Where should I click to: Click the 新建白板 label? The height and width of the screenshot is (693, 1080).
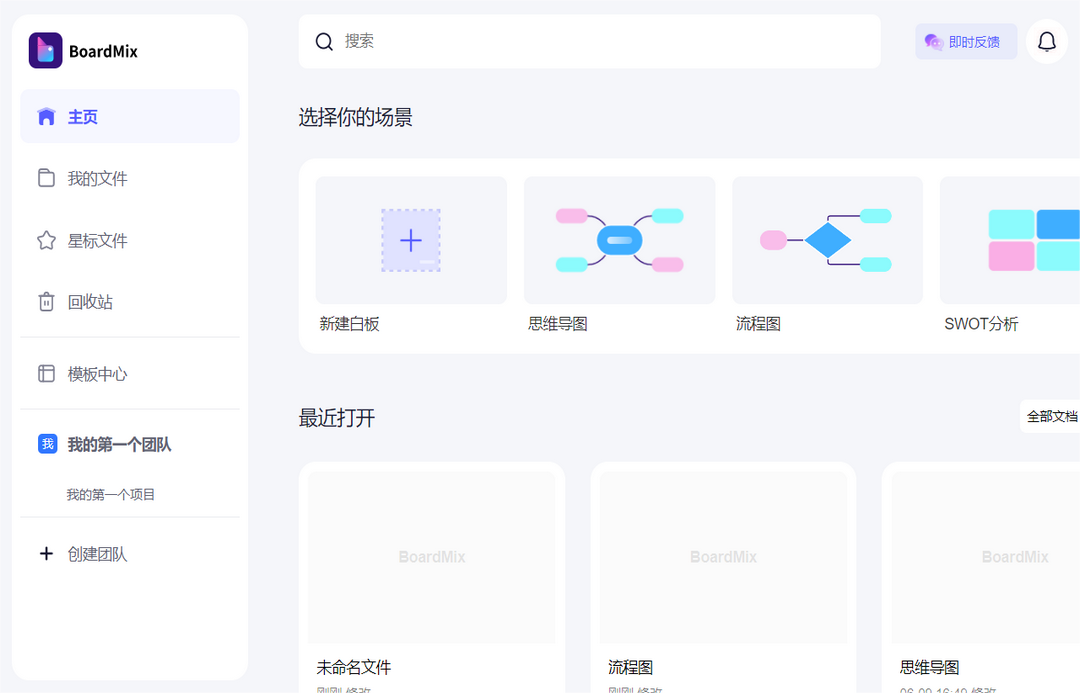[349, 324]
